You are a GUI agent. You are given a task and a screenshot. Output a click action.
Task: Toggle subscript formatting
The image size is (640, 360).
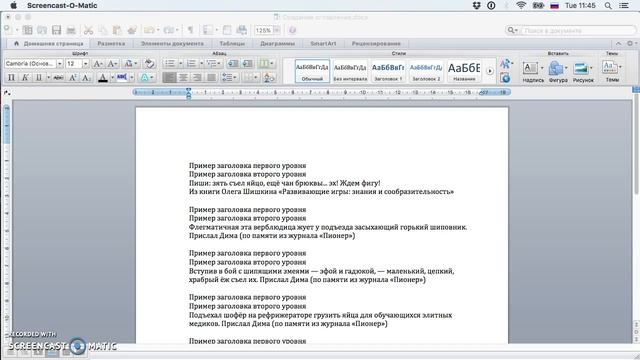[x=87, y=77]
